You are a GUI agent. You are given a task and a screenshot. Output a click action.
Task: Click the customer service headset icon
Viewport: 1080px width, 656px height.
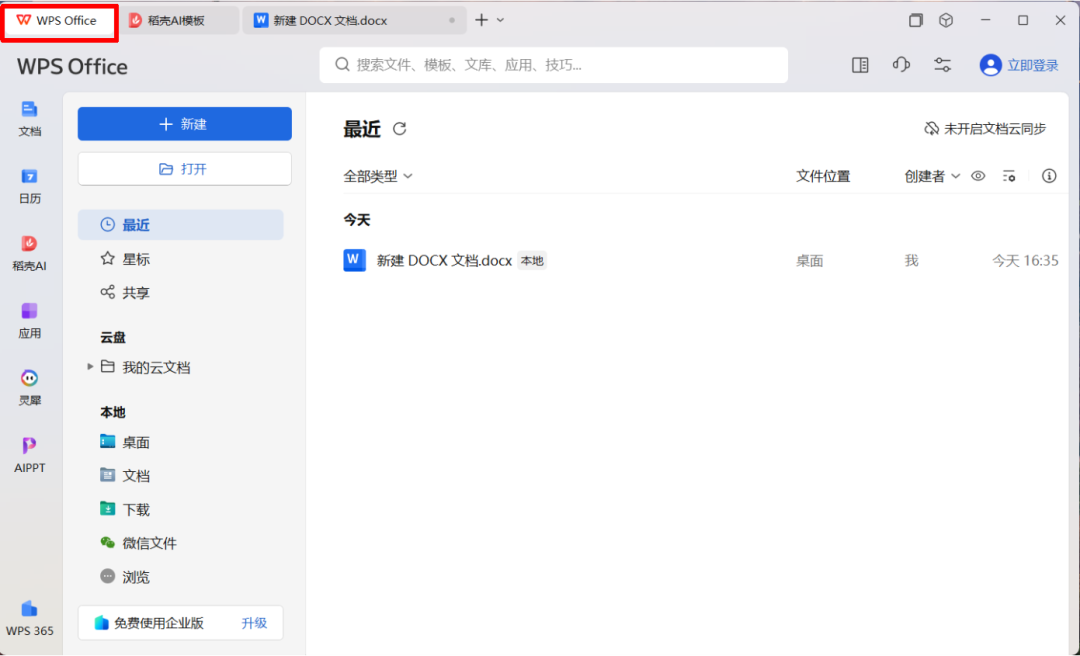pos(901,65)
